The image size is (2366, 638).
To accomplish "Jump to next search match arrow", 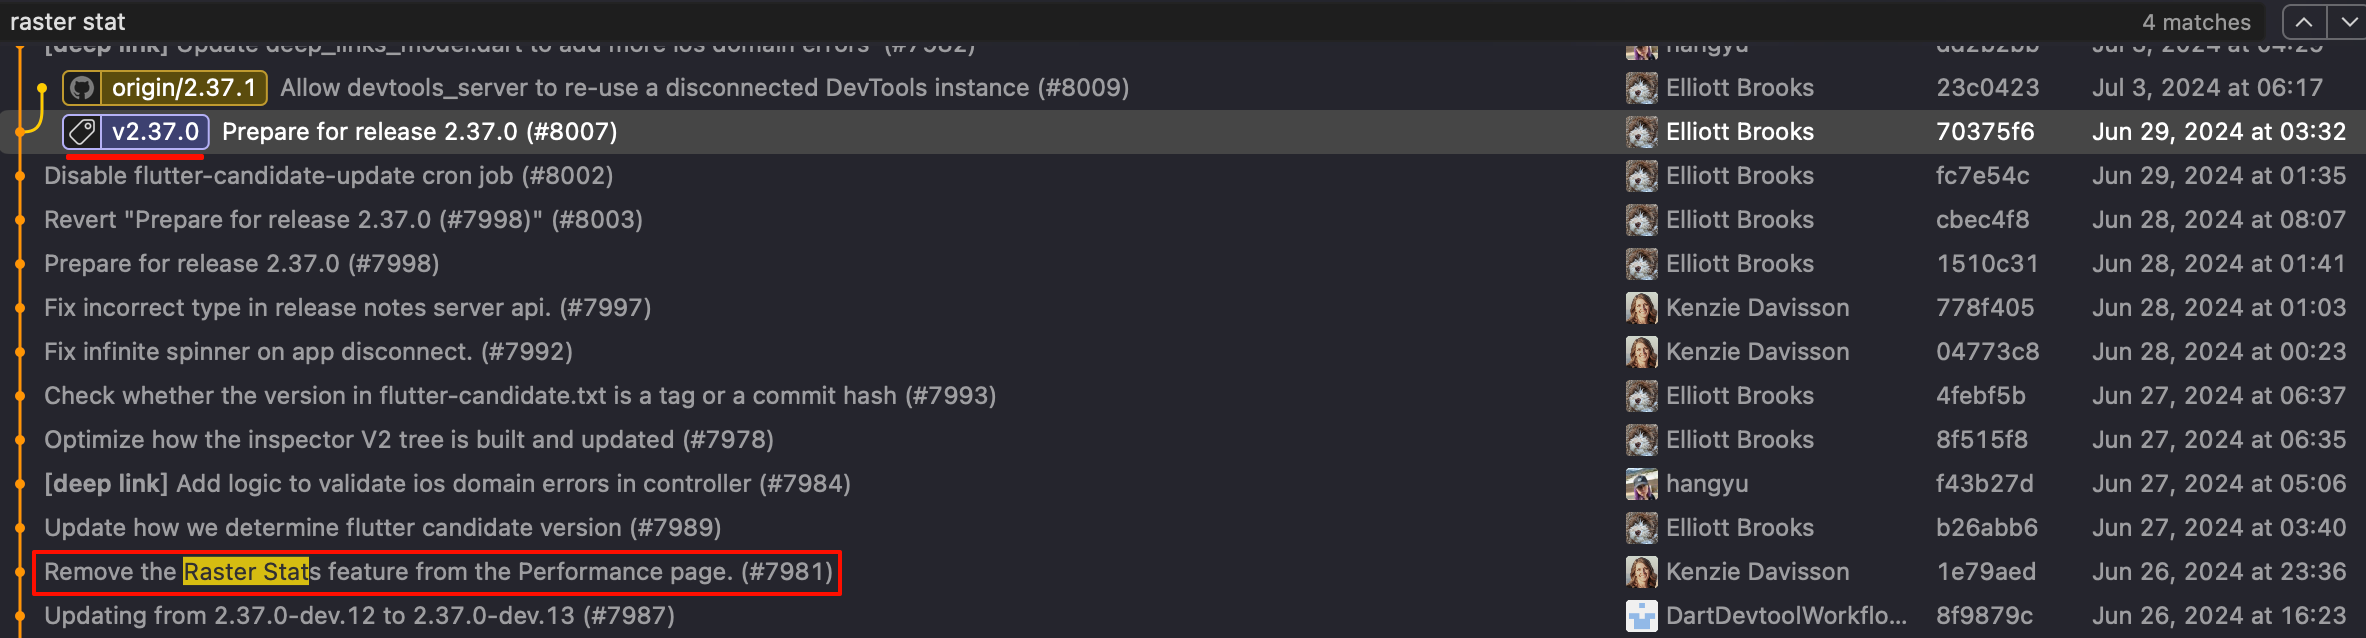I will point(2346,21).
